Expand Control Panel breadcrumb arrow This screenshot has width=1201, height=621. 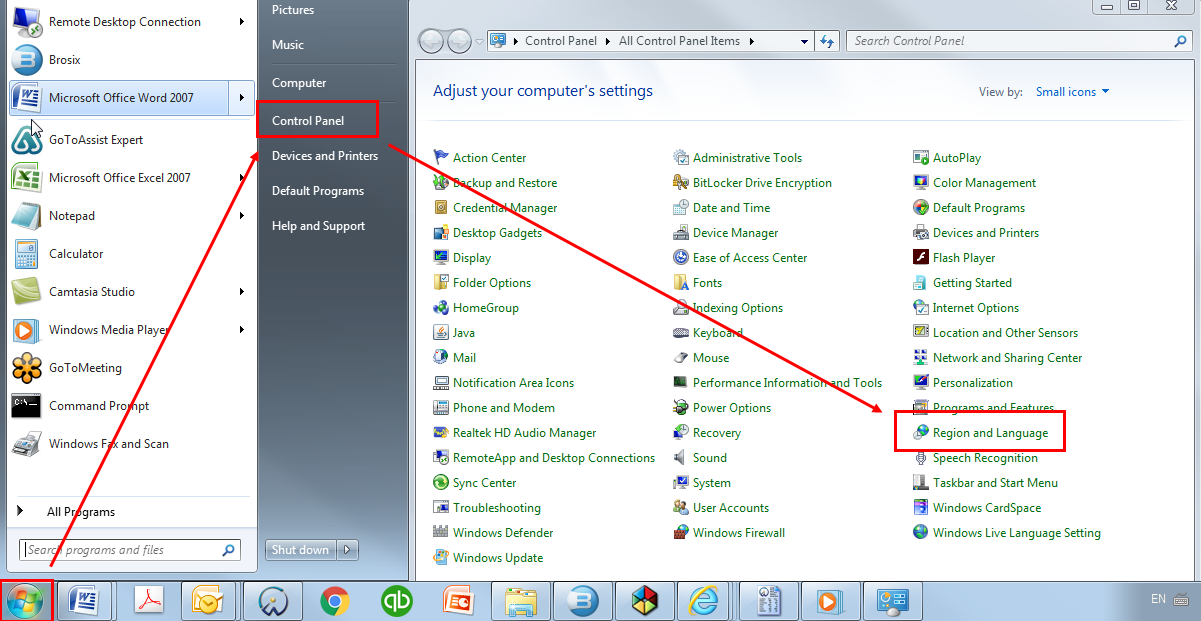(x=607, y=41)
